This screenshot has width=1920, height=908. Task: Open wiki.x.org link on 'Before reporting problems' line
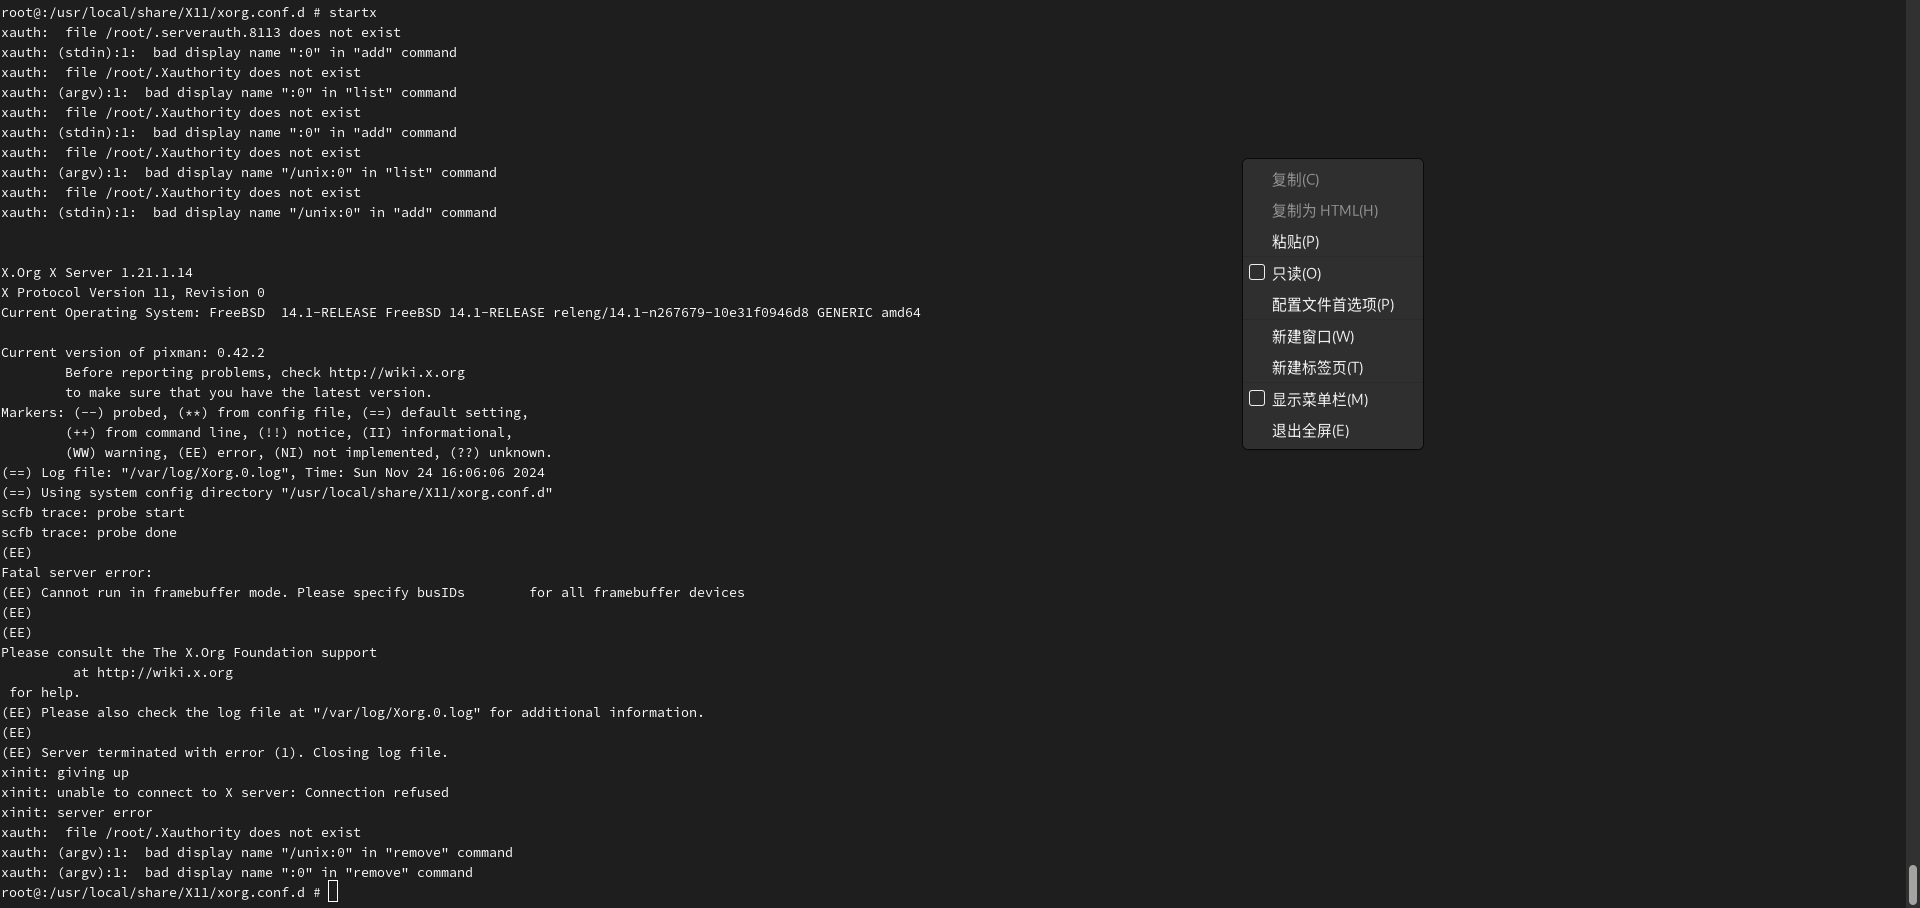[396, 373]
